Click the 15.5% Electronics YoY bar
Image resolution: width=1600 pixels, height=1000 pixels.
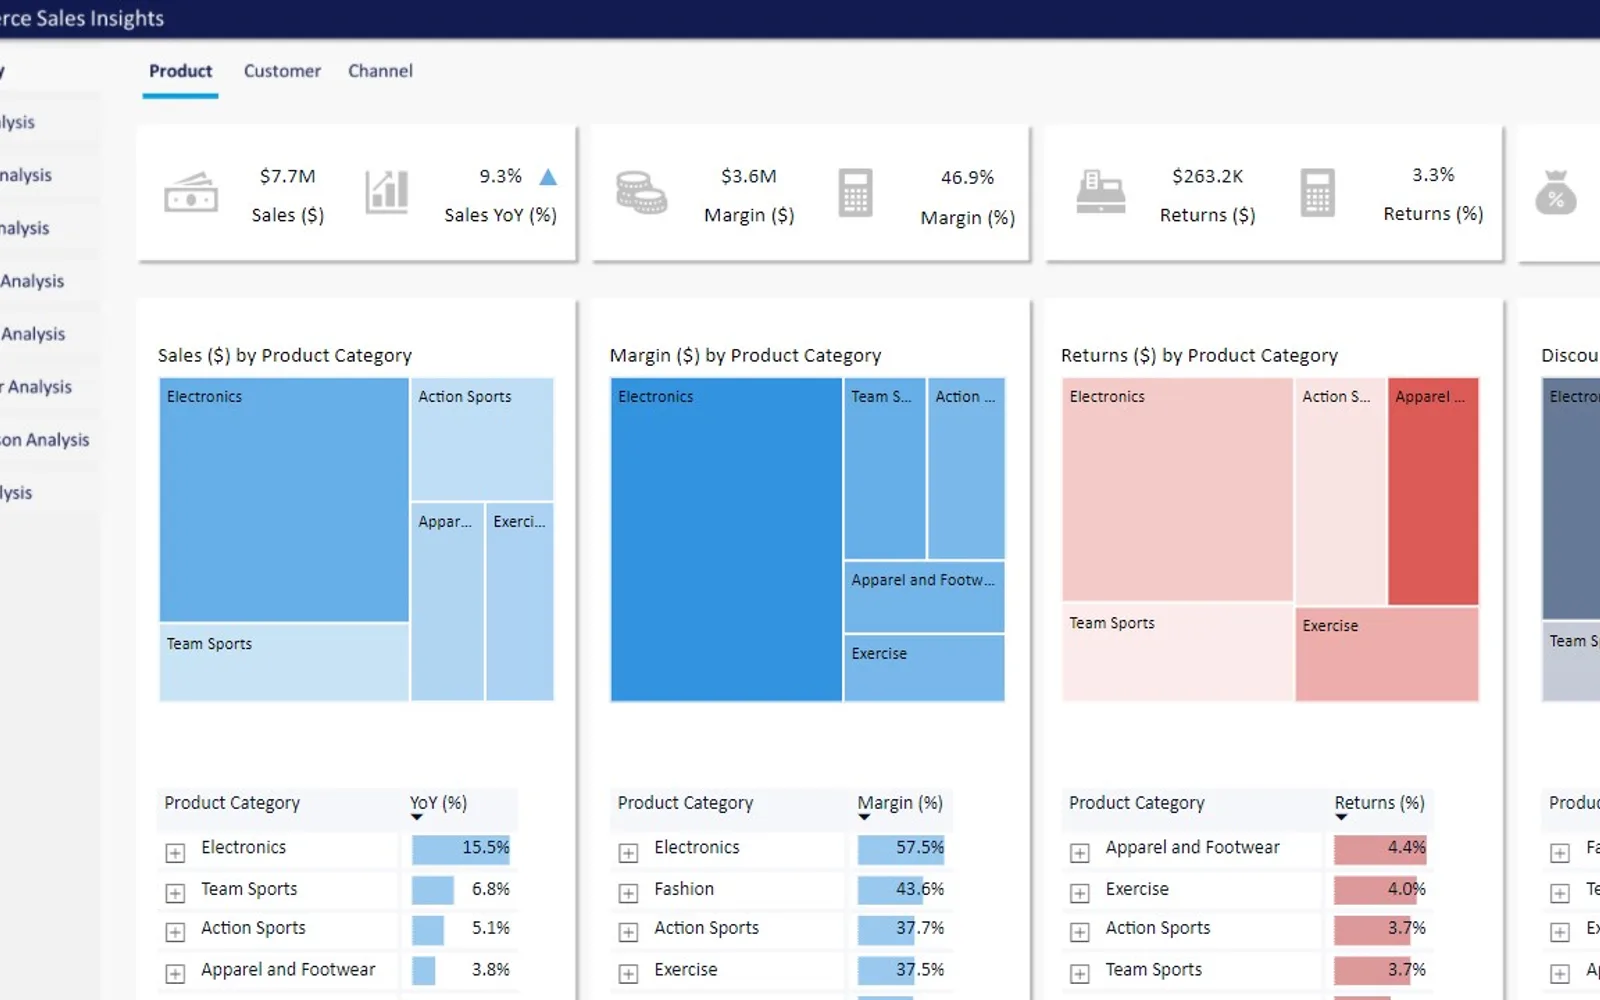point(461,850)
